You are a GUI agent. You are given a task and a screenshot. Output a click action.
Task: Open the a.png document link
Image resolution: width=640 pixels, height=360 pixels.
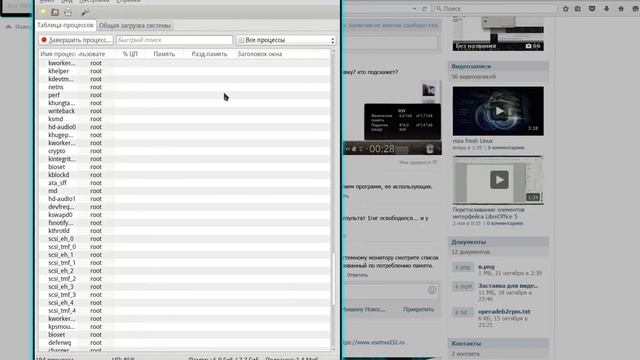coord(486,267)
